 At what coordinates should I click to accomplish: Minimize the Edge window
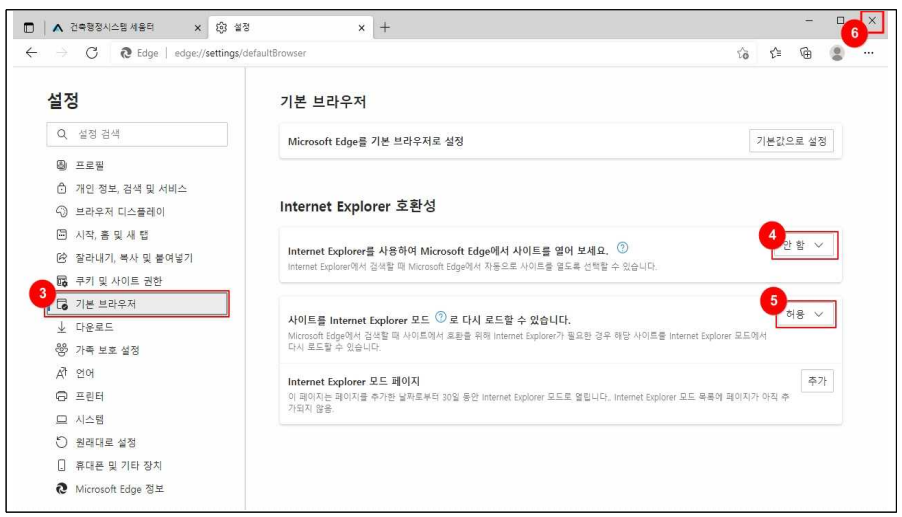click(809, 21)
